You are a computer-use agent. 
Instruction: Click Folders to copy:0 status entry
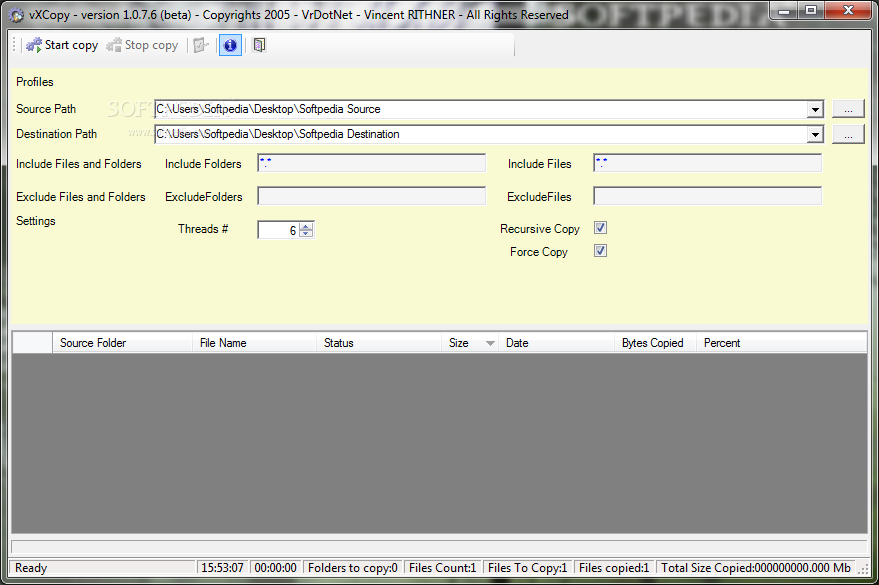(353, 568)
